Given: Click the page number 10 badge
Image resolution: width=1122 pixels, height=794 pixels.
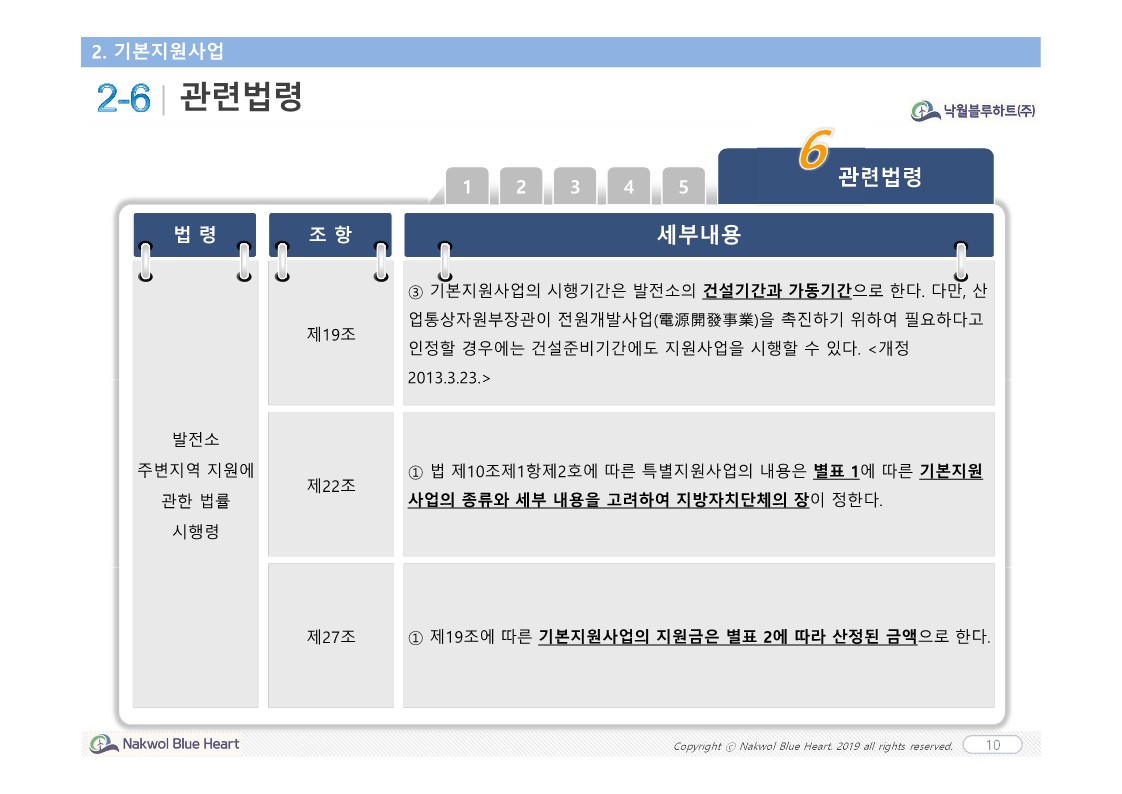Looking at the screenshot, I should point(992,745).
